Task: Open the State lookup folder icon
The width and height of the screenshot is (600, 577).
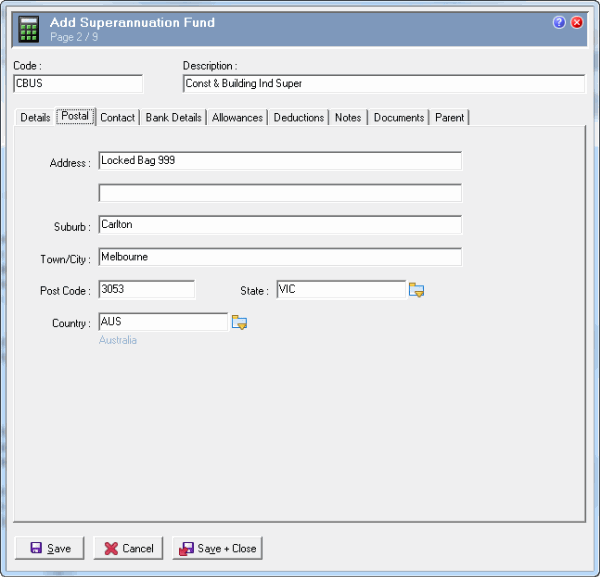Action: coord(417,291)
